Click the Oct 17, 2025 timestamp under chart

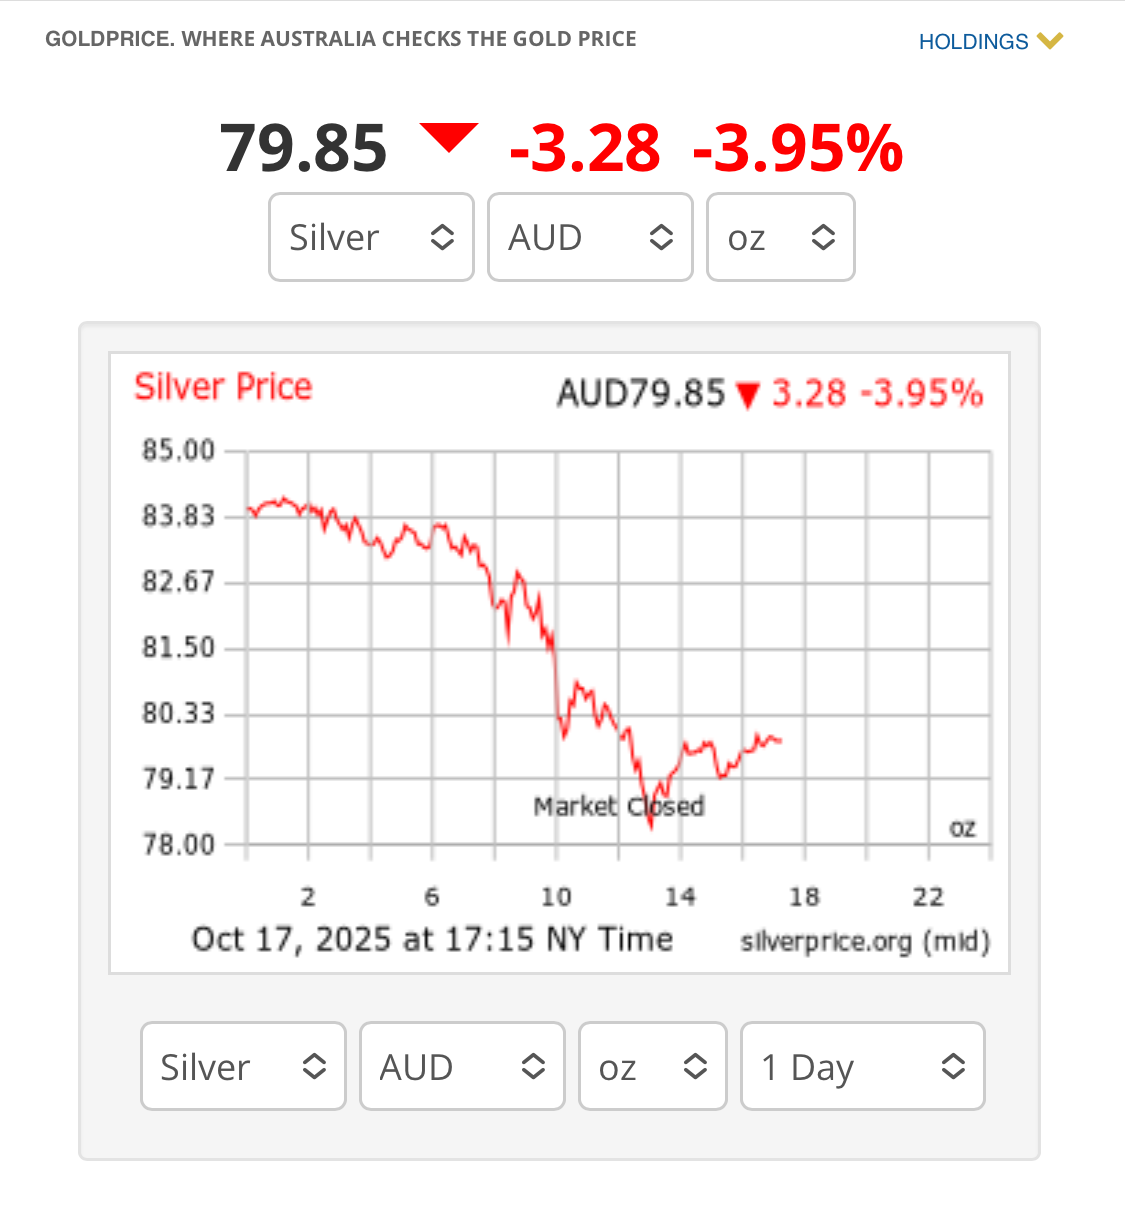coord(432,940)
